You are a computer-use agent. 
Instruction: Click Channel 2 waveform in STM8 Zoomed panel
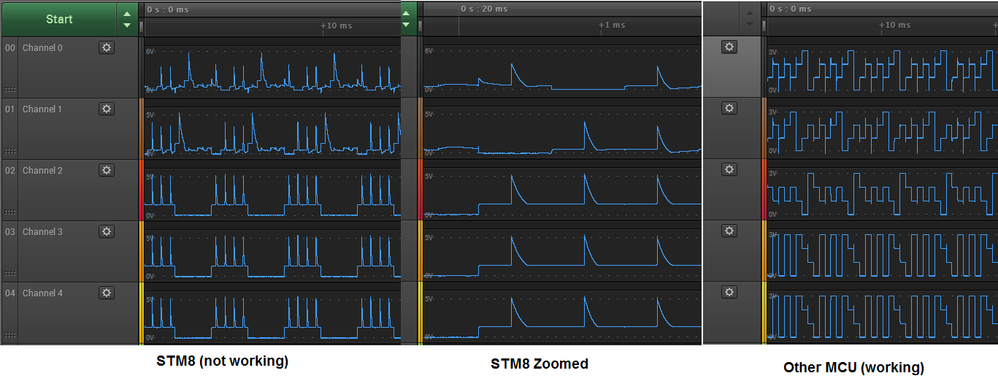563,190
